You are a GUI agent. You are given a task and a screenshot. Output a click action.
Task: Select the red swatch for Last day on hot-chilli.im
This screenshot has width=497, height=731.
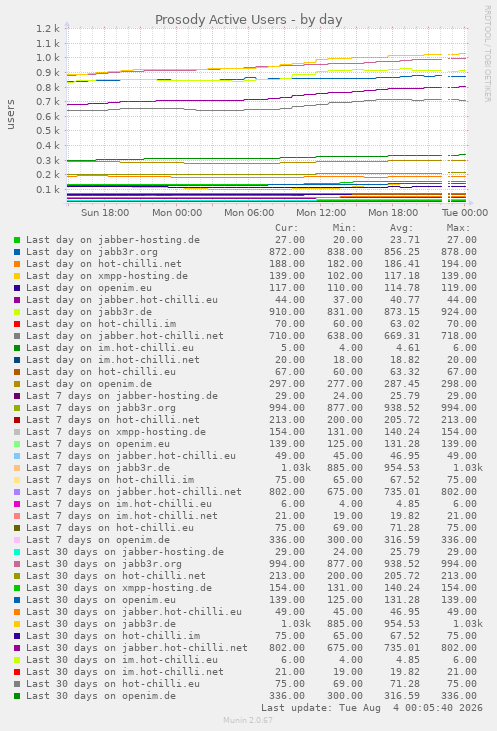tap(17, 324)
